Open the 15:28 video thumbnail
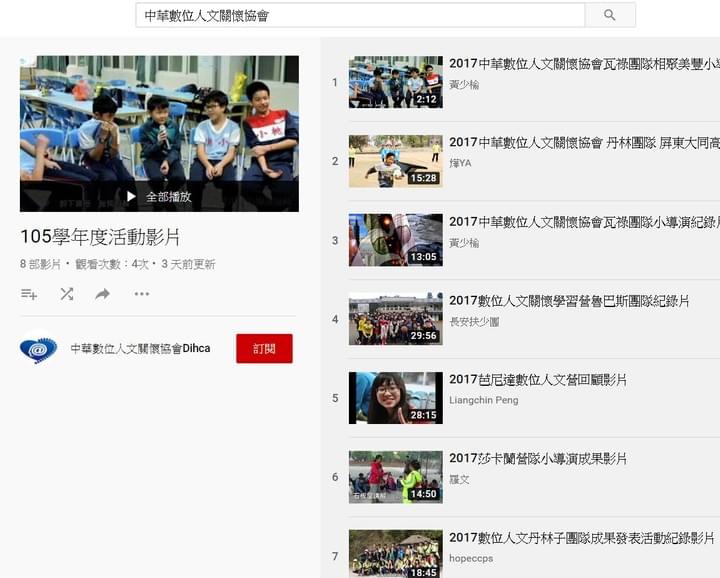The width and height of the screenshot is (720, 578). (x=396, y=161)
